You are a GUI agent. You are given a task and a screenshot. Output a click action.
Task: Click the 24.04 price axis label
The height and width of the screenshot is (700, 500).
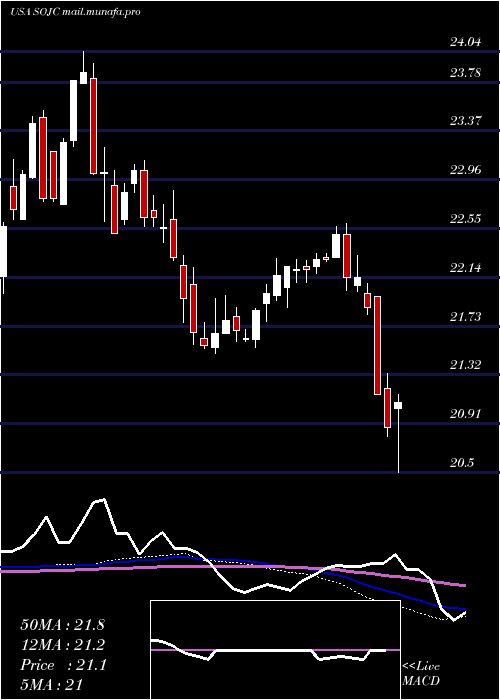(x=466, y=42)
